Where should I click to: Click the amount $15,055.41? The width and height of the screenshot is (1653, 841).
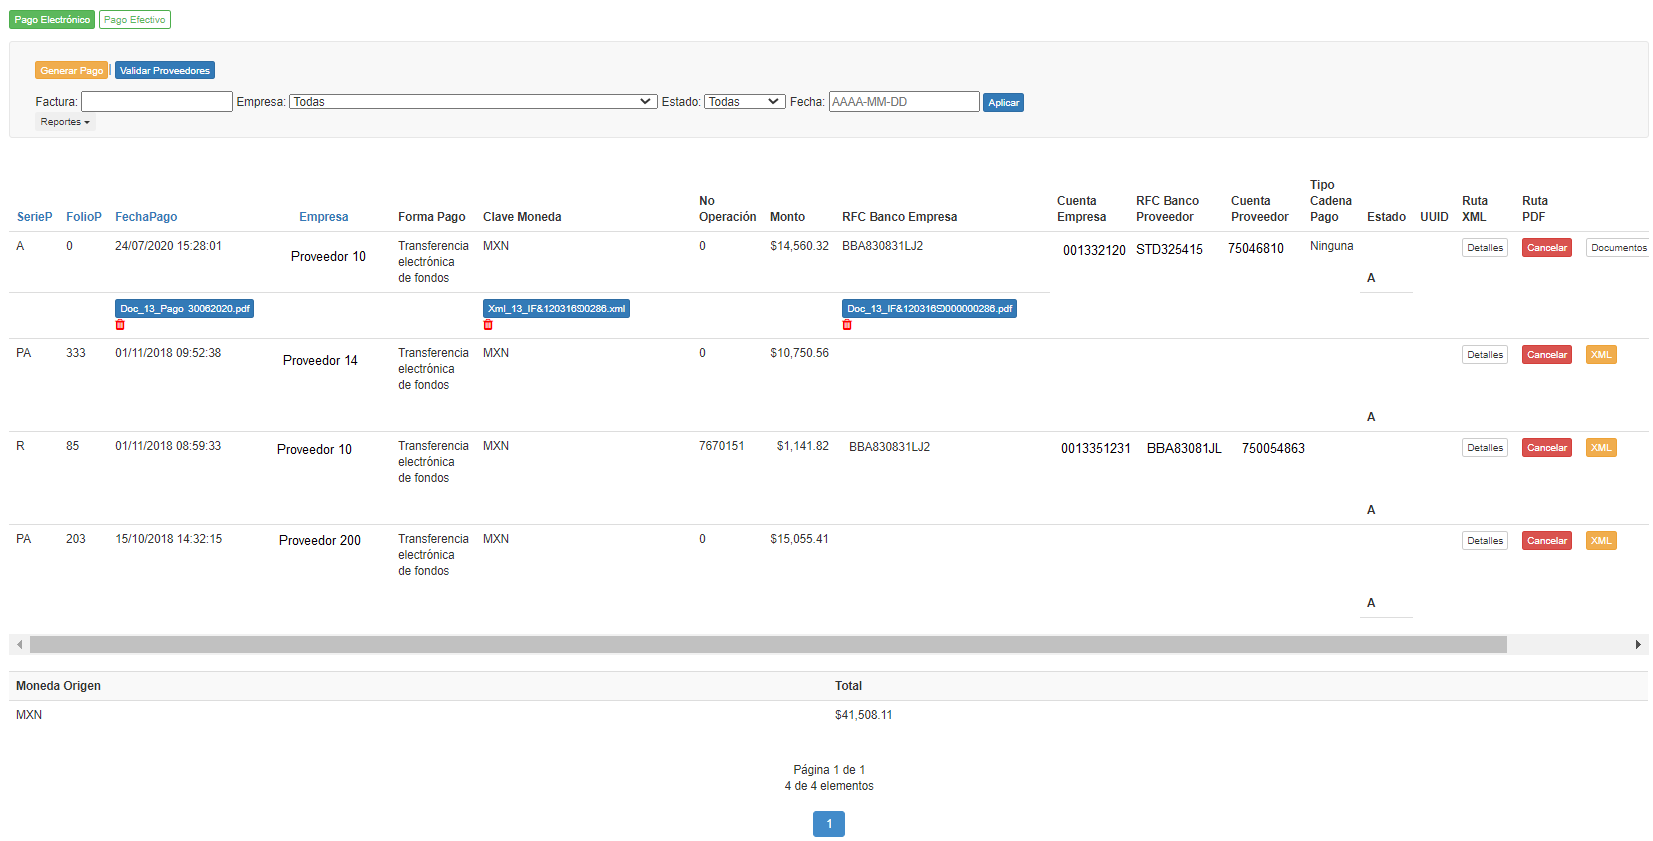[799, 539]
